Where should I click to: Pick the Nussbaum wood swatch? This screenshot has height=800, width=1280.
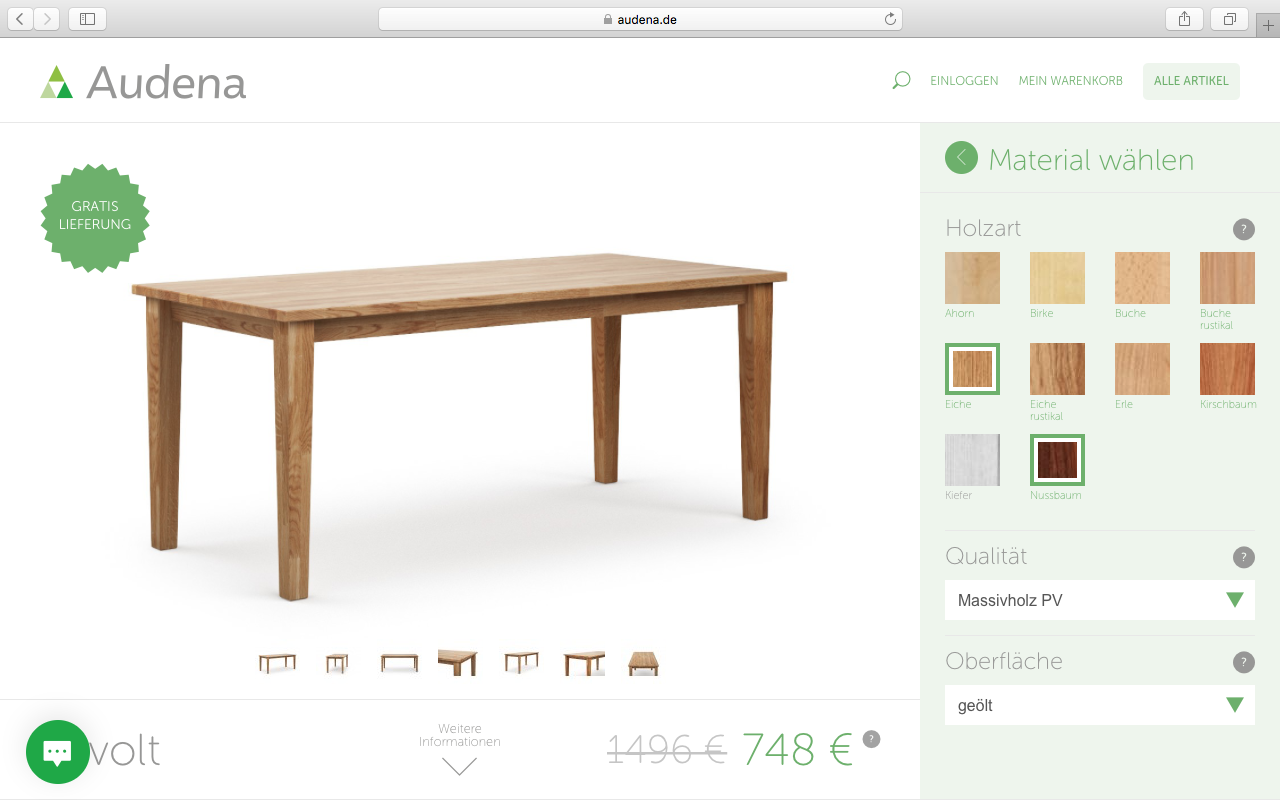(x=1057, y=460)
